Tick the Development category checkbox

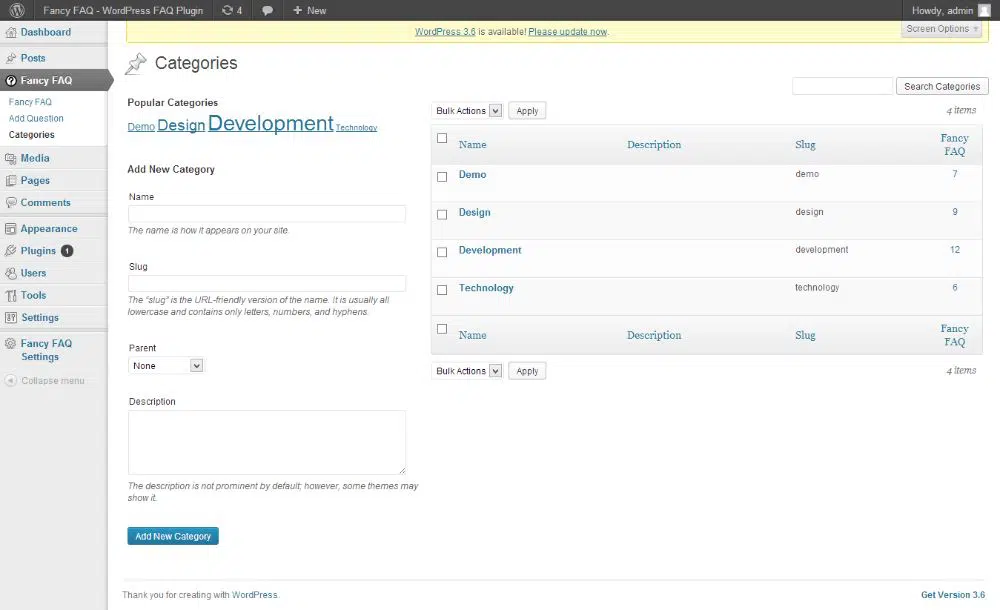[x=442, y=252]
